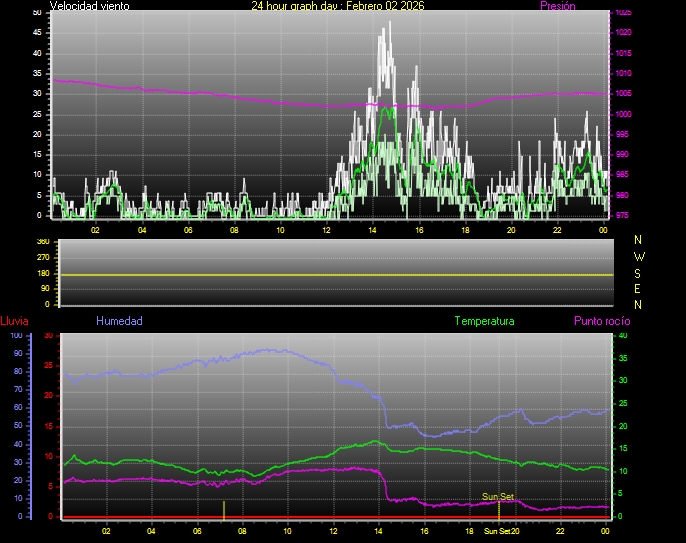Screen dimensions: 686x543
Task: Click 1025 on the pressure axis
Action: tap(622, 13)
